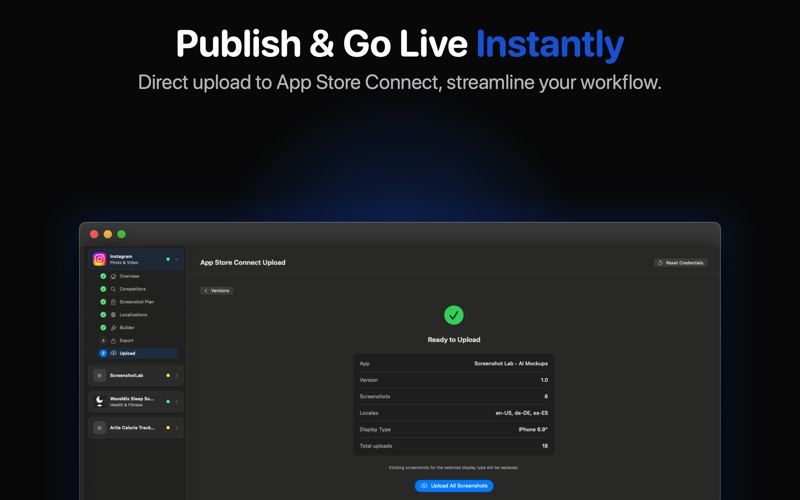Image resolution: width=800 pixels, height=500 pixels.
Task: Click the App Store Connect Upload heading
Action: (243, 262)
